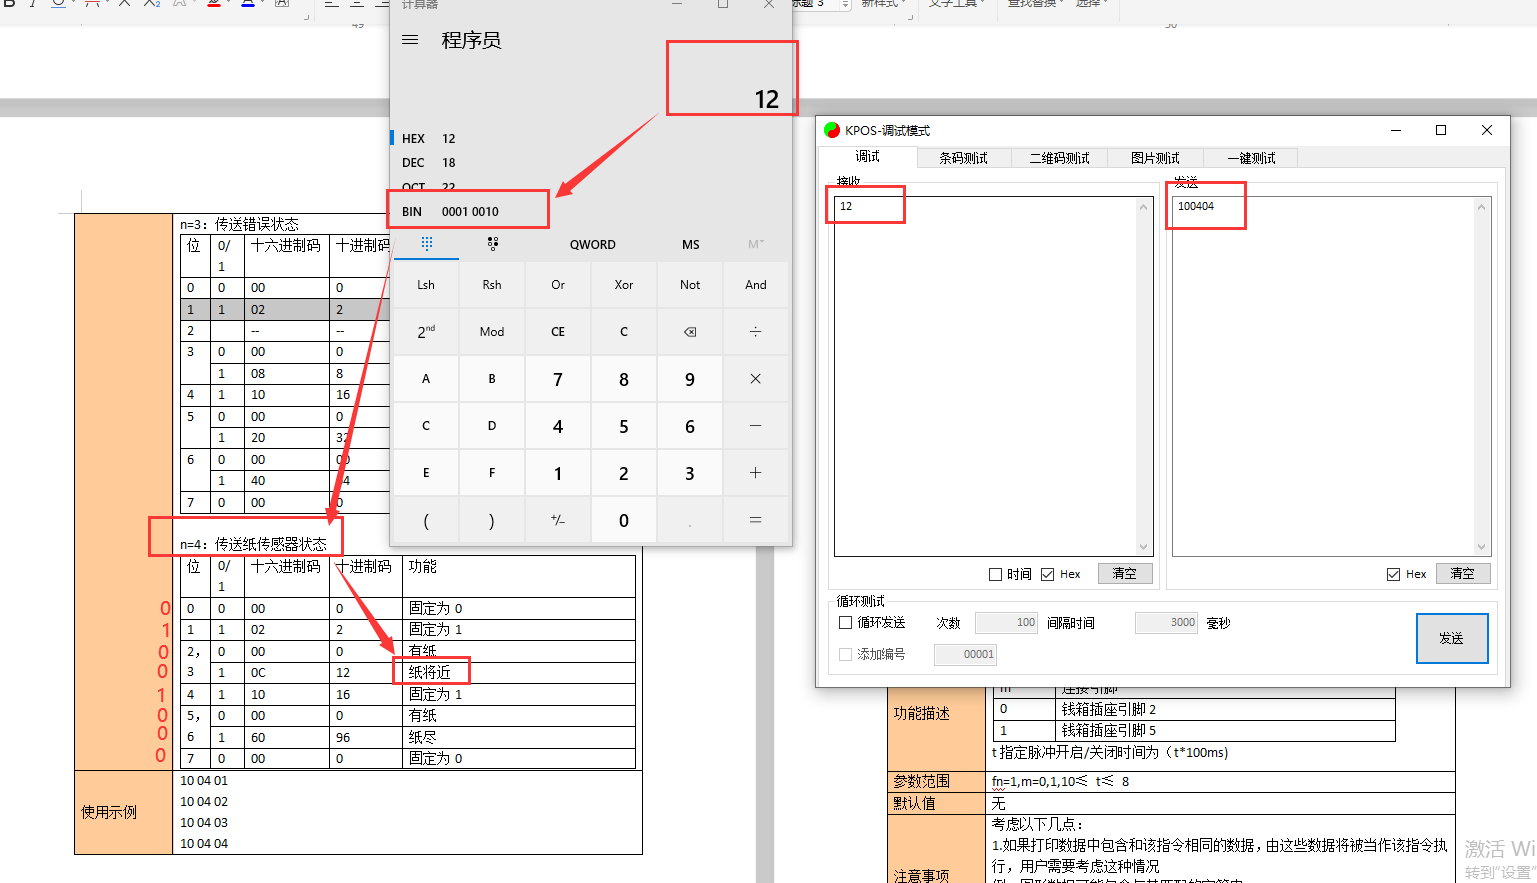Enable the 循环发送 loop send checkbox

click(x=846, y=622)
